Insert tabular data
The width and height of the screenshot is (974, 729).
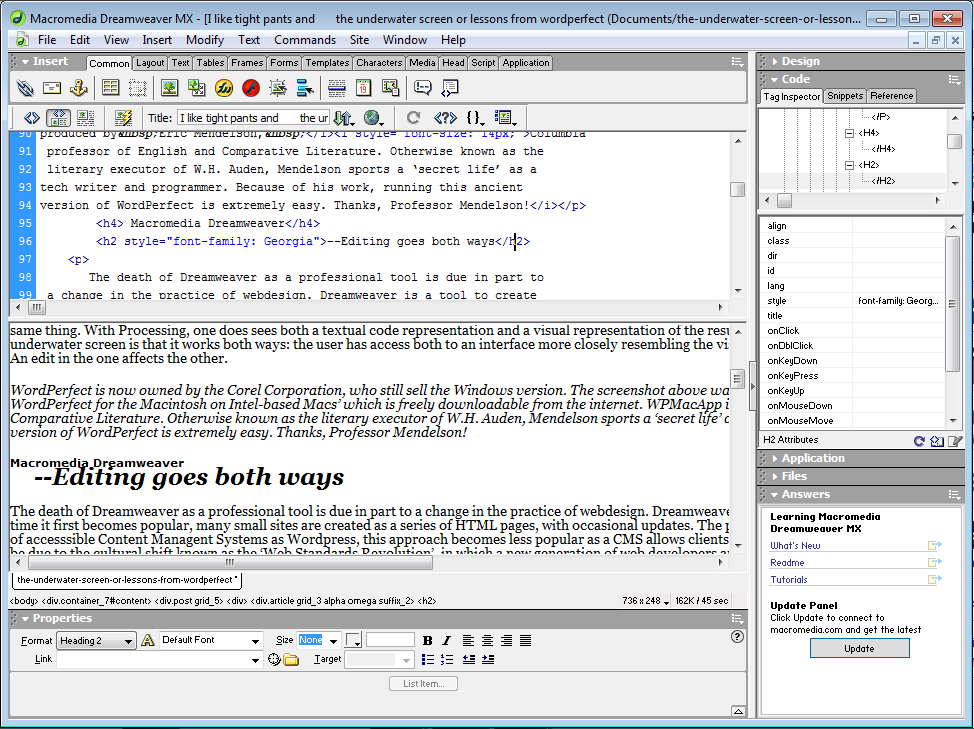click(391, 88)
